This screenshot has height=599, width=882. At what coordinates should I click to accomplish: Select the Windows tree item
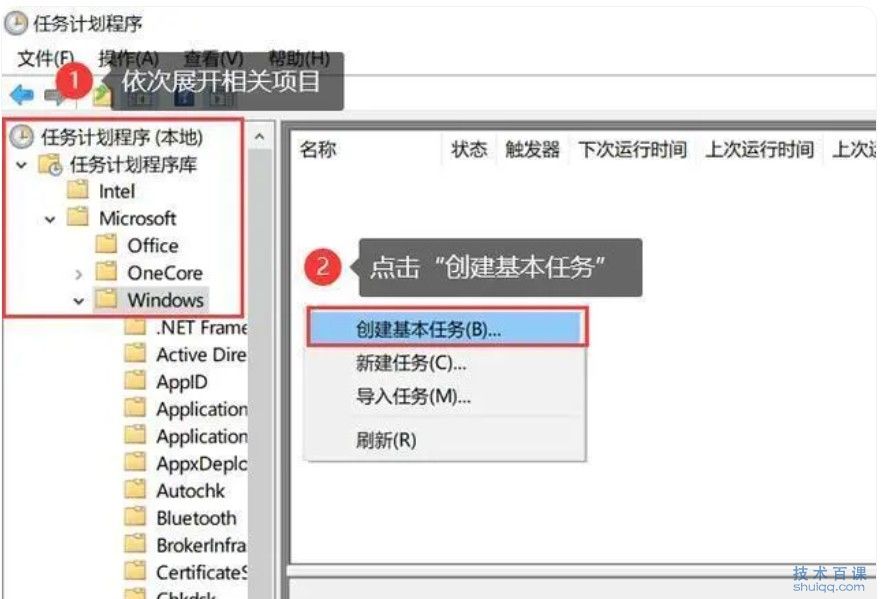(165, 300)
